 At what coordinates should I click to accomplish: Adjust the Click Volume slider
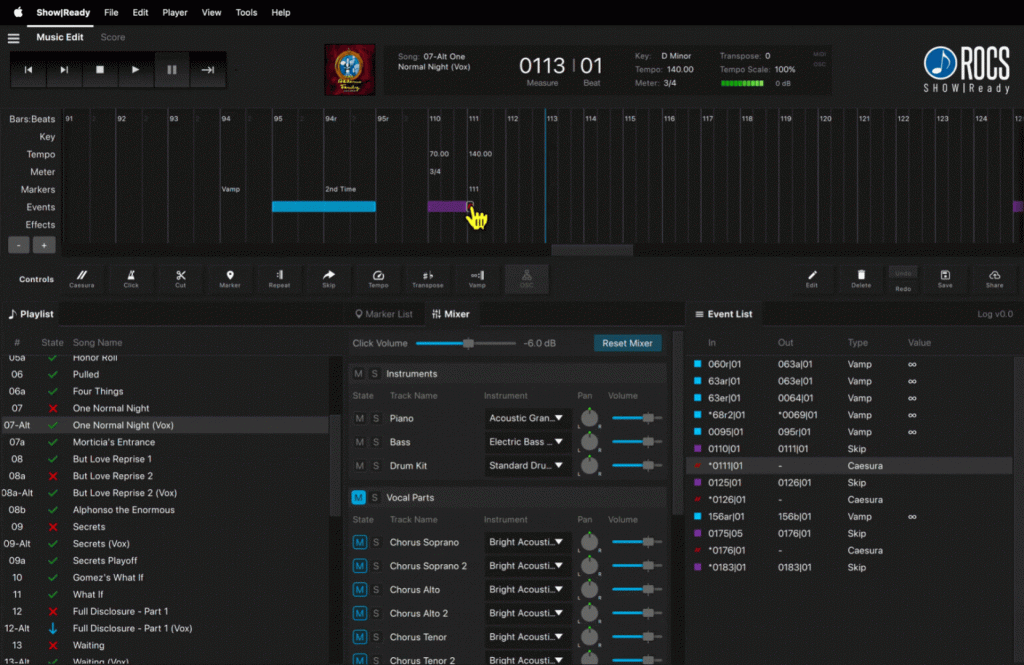pos(468,343)
